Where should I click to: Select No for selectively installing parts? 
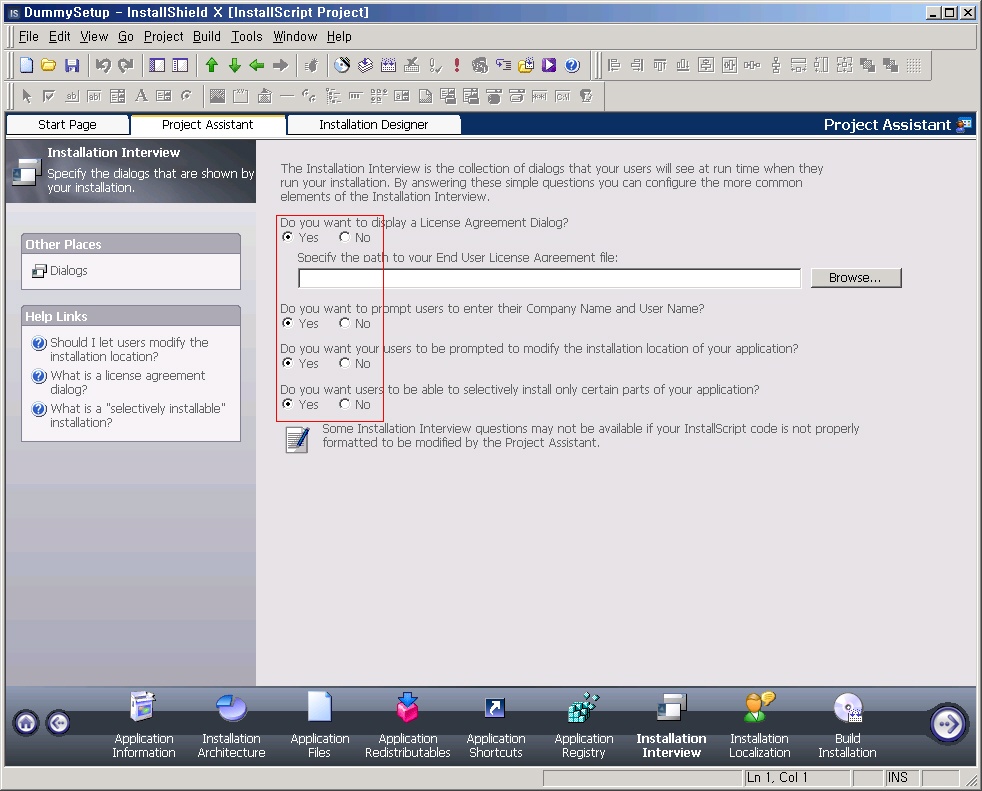(x=344, y=403)
